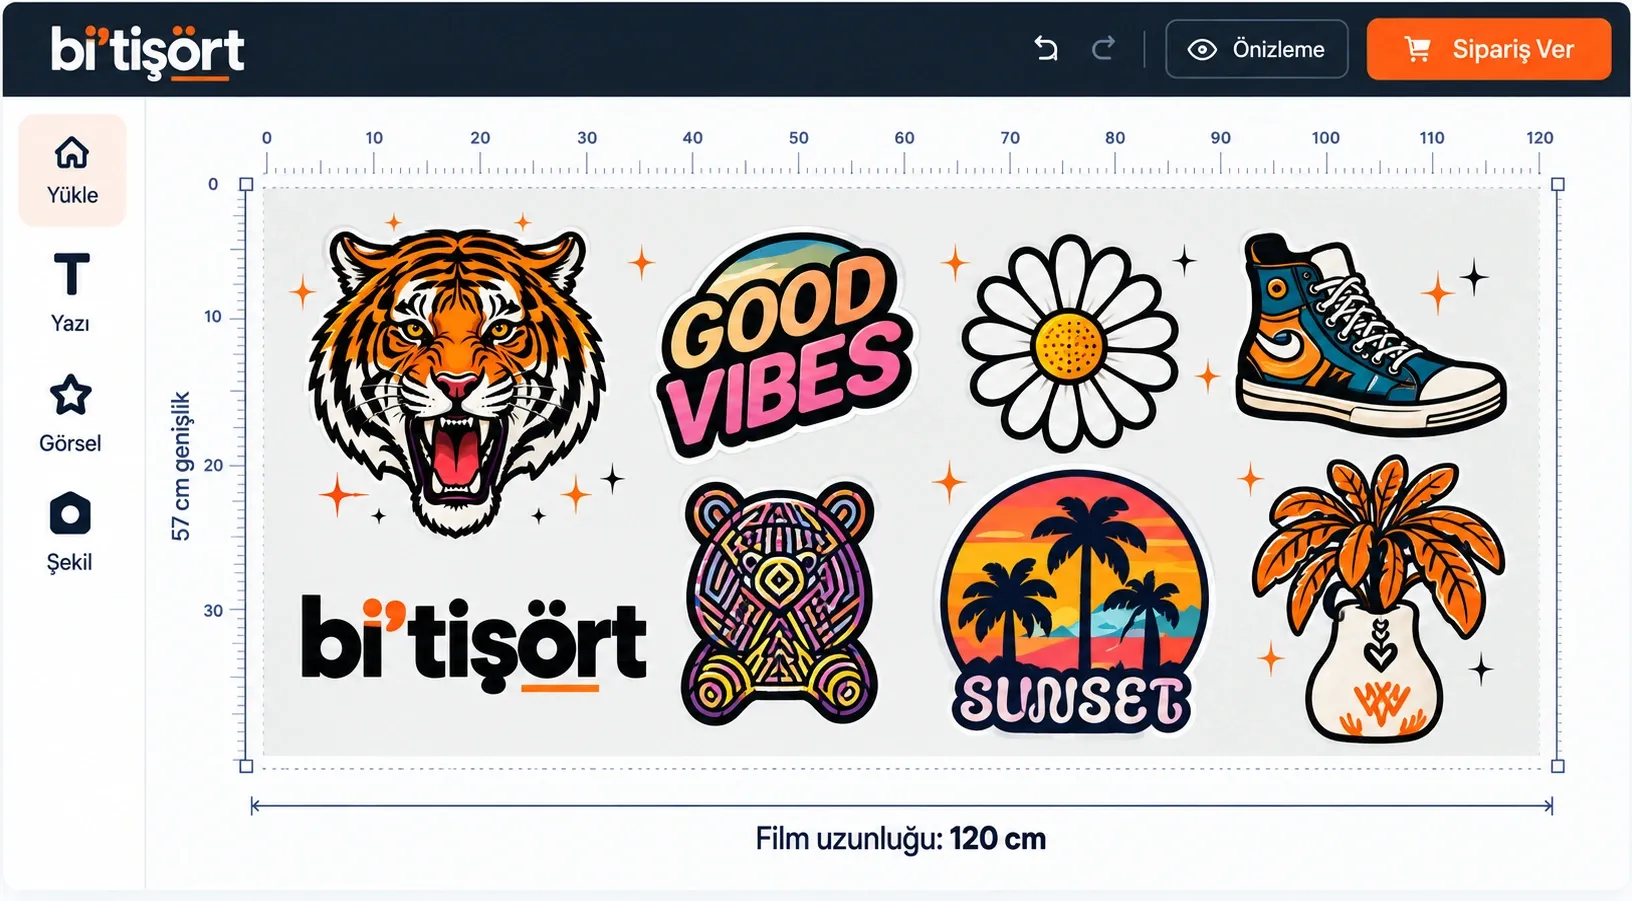Image resolution: width=1632 pixels, height=901 pixels.
Task: Grab the top-left canvas corner handle
Action: pos(246,184)
